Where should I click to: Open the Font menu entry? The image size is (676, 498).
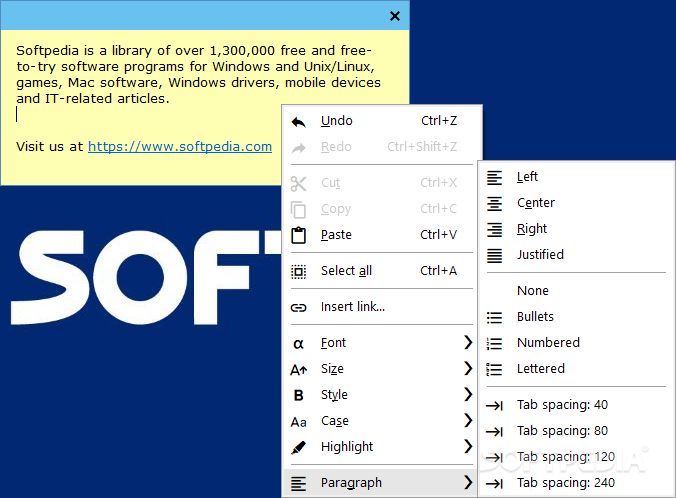tap(382, 343)
